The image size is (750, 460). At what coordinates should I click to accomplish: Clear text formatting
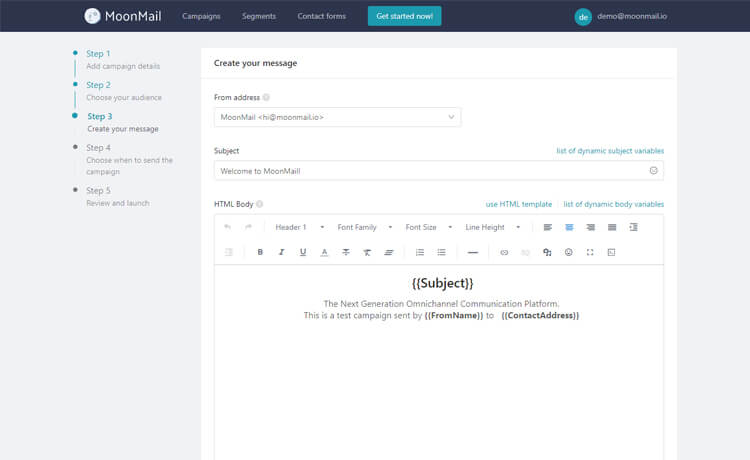point(367,252)
